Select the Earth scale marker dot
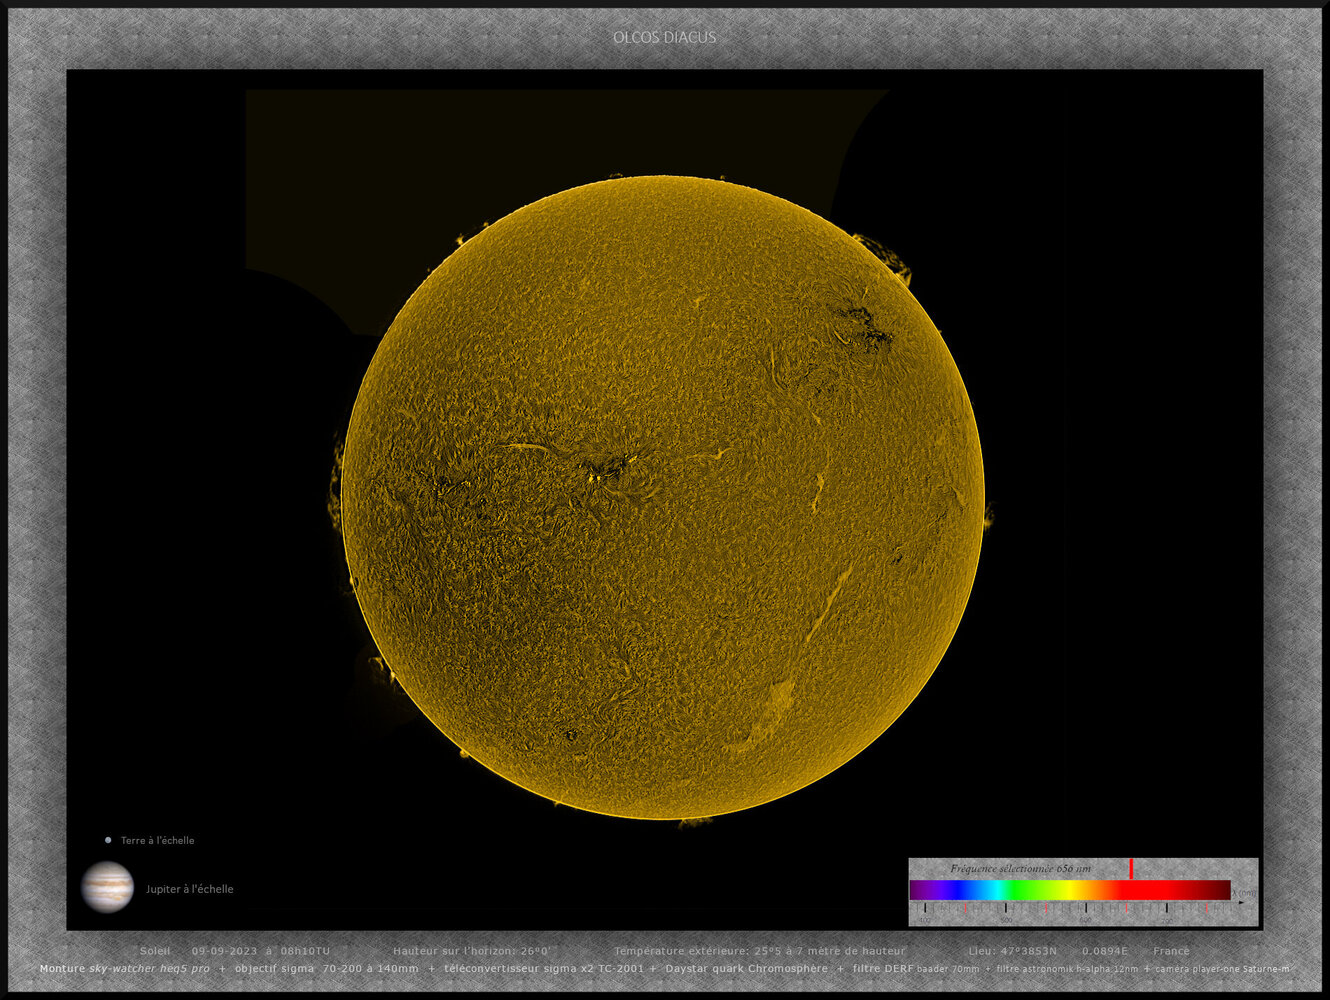 tap(108, 839)
